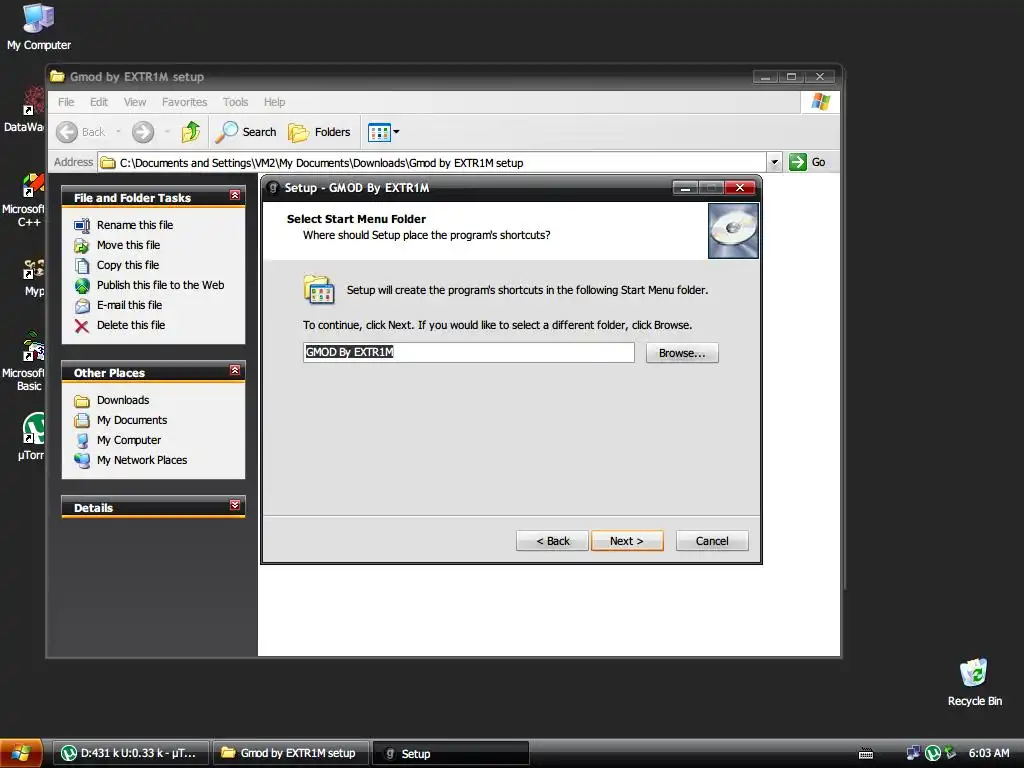The image size is (1024, 768).
Task: Click Move this file
Action: click(x=128, y=245)
